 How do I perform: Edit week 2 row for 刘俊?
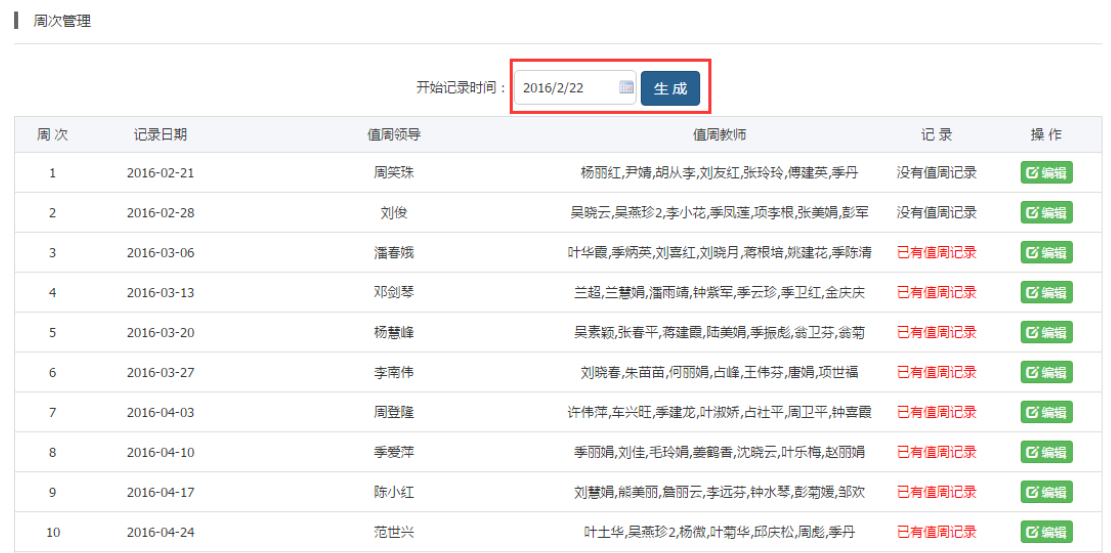(x=1046, y=212)
